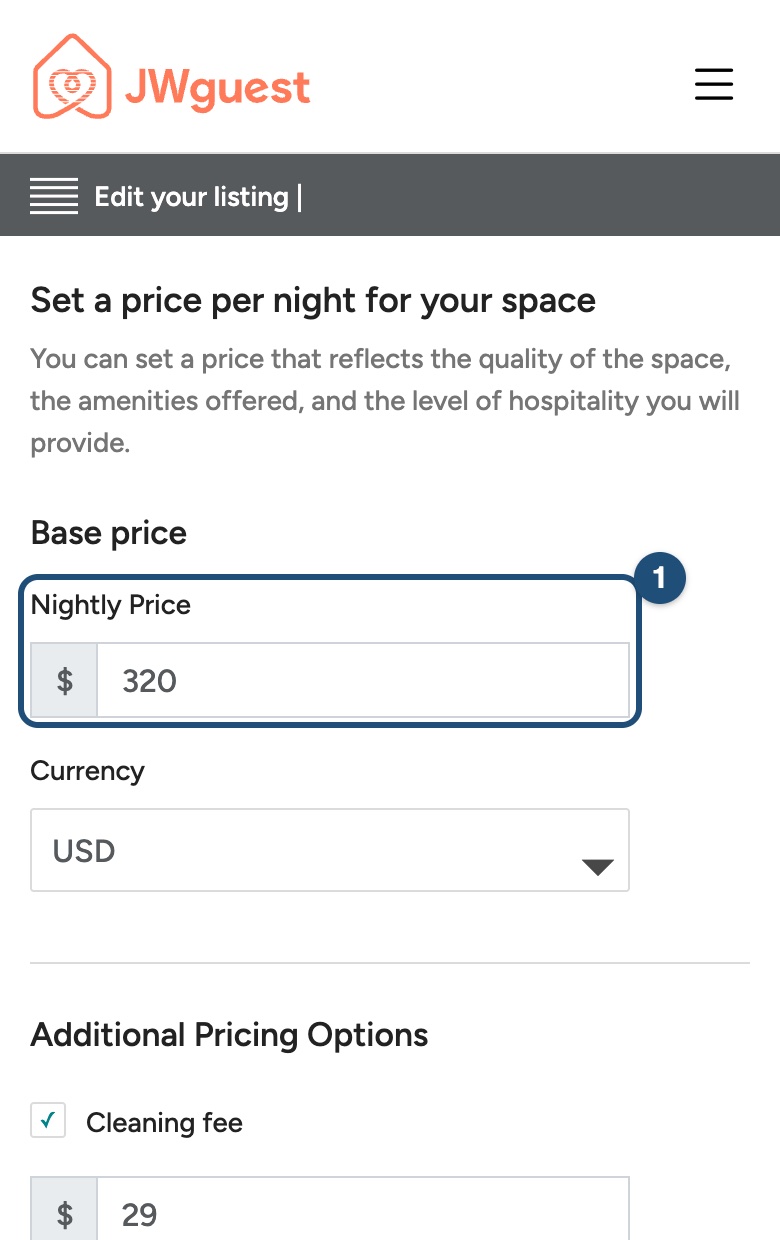Click the Base price heading
The width and height of the screenshot is (780, 1240).
point(109,533)
